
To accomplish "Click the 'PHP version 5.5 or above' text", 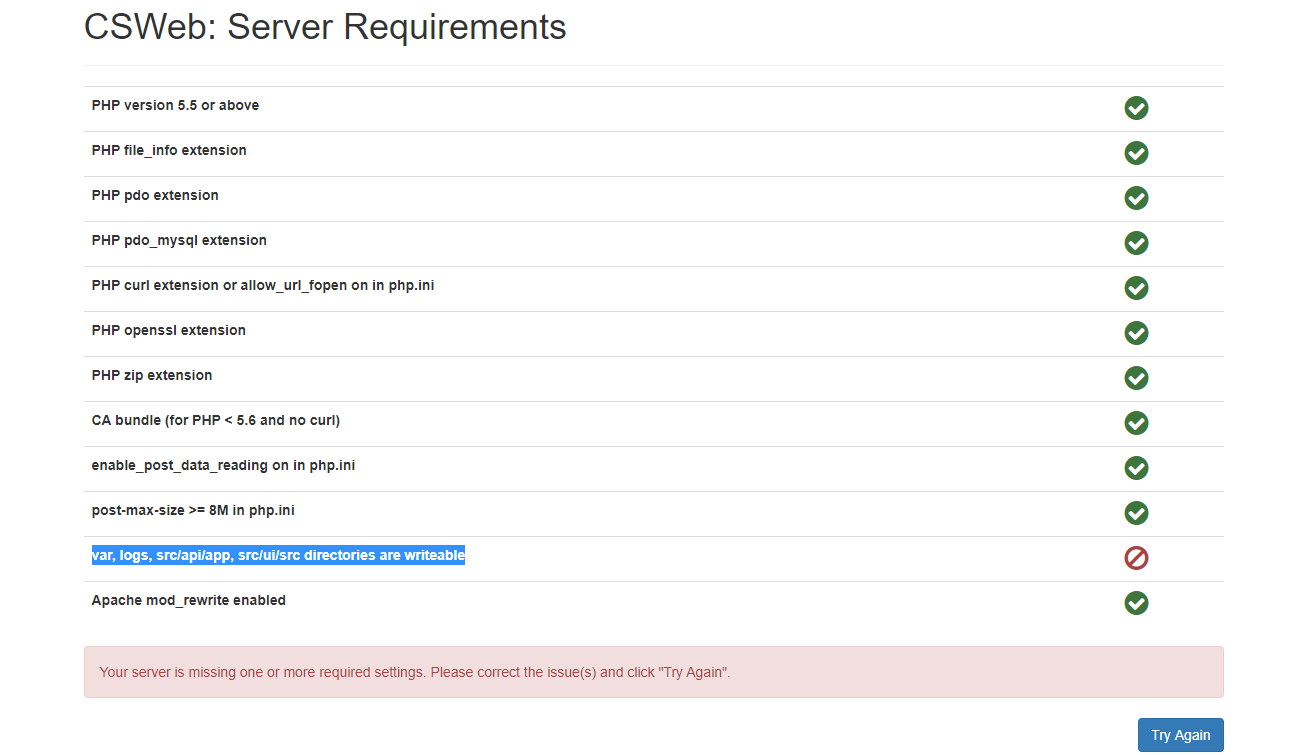I will (175, 105).
